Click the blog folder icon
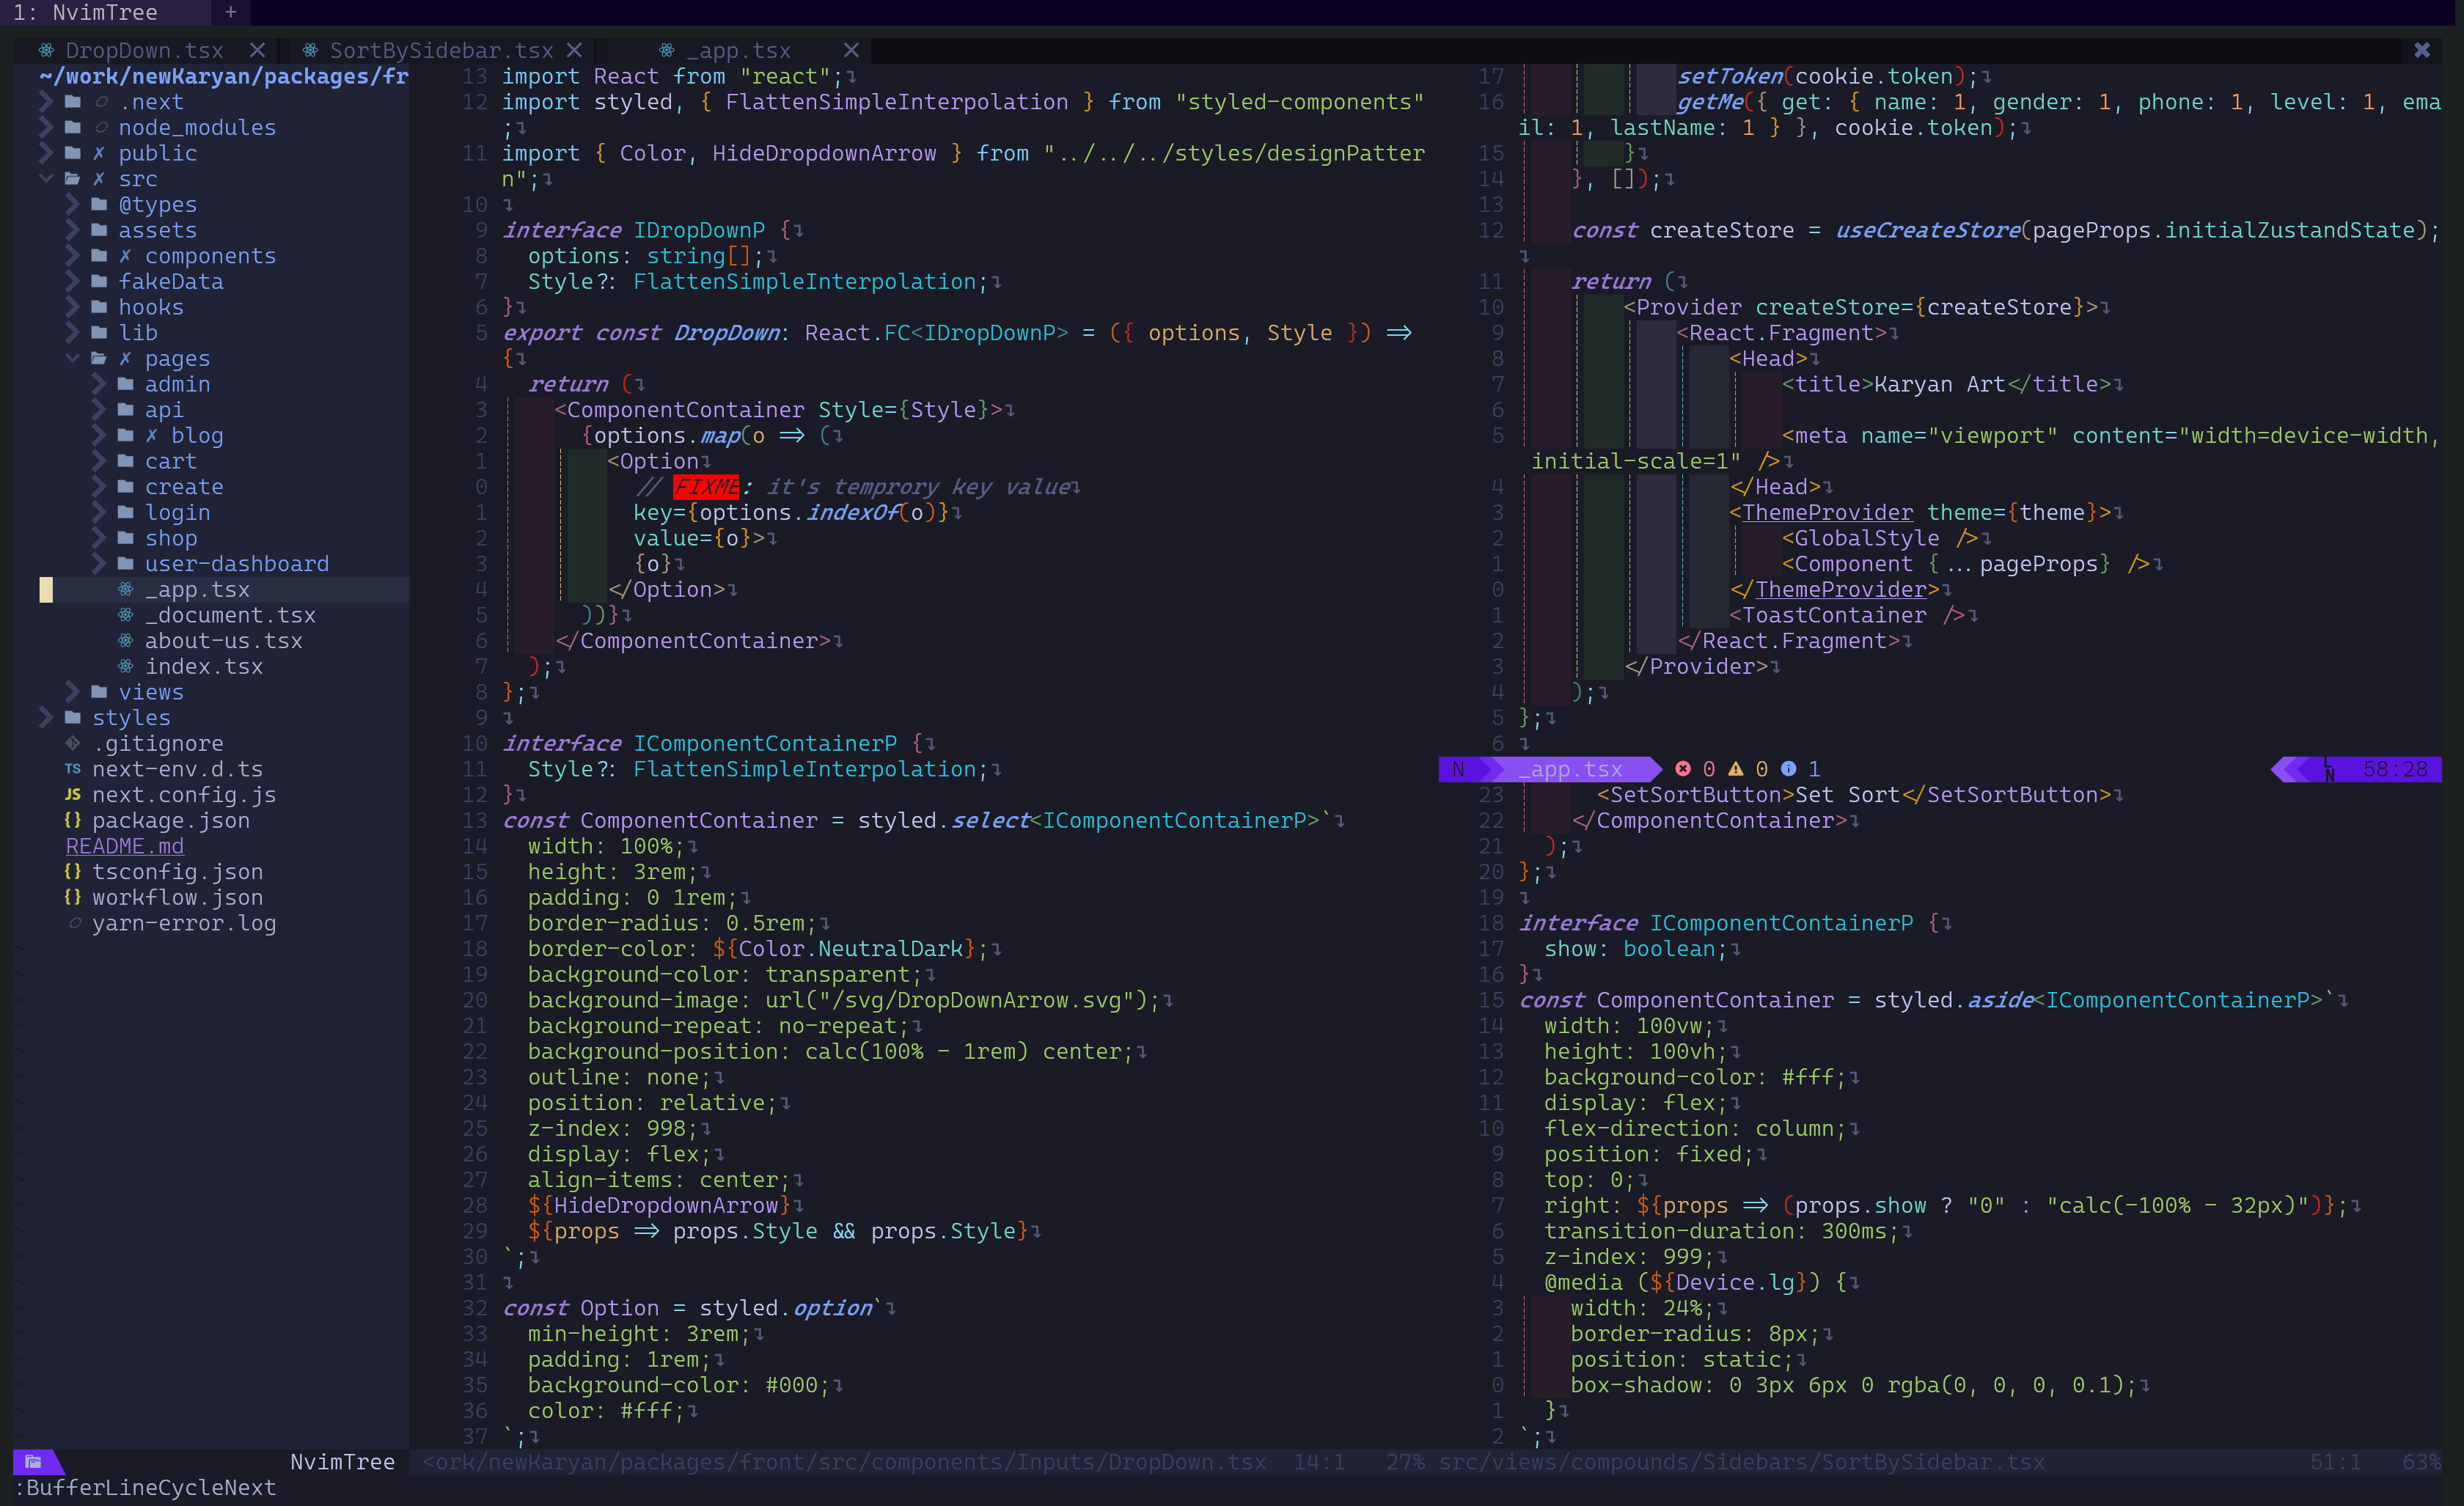Viewport: 2464px width, 1506px height. (x=125, y=435)
